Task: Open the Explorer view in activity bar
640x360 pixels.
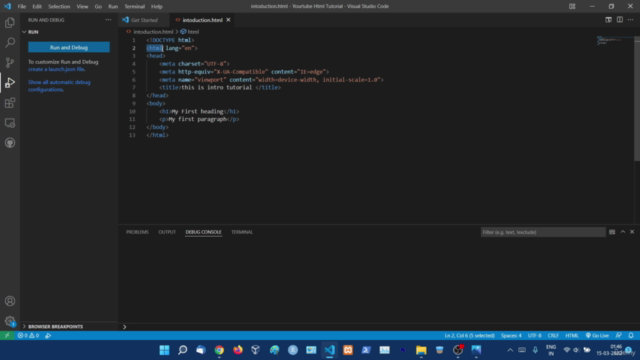Action: pyautogui.click(x=10, y=22)
